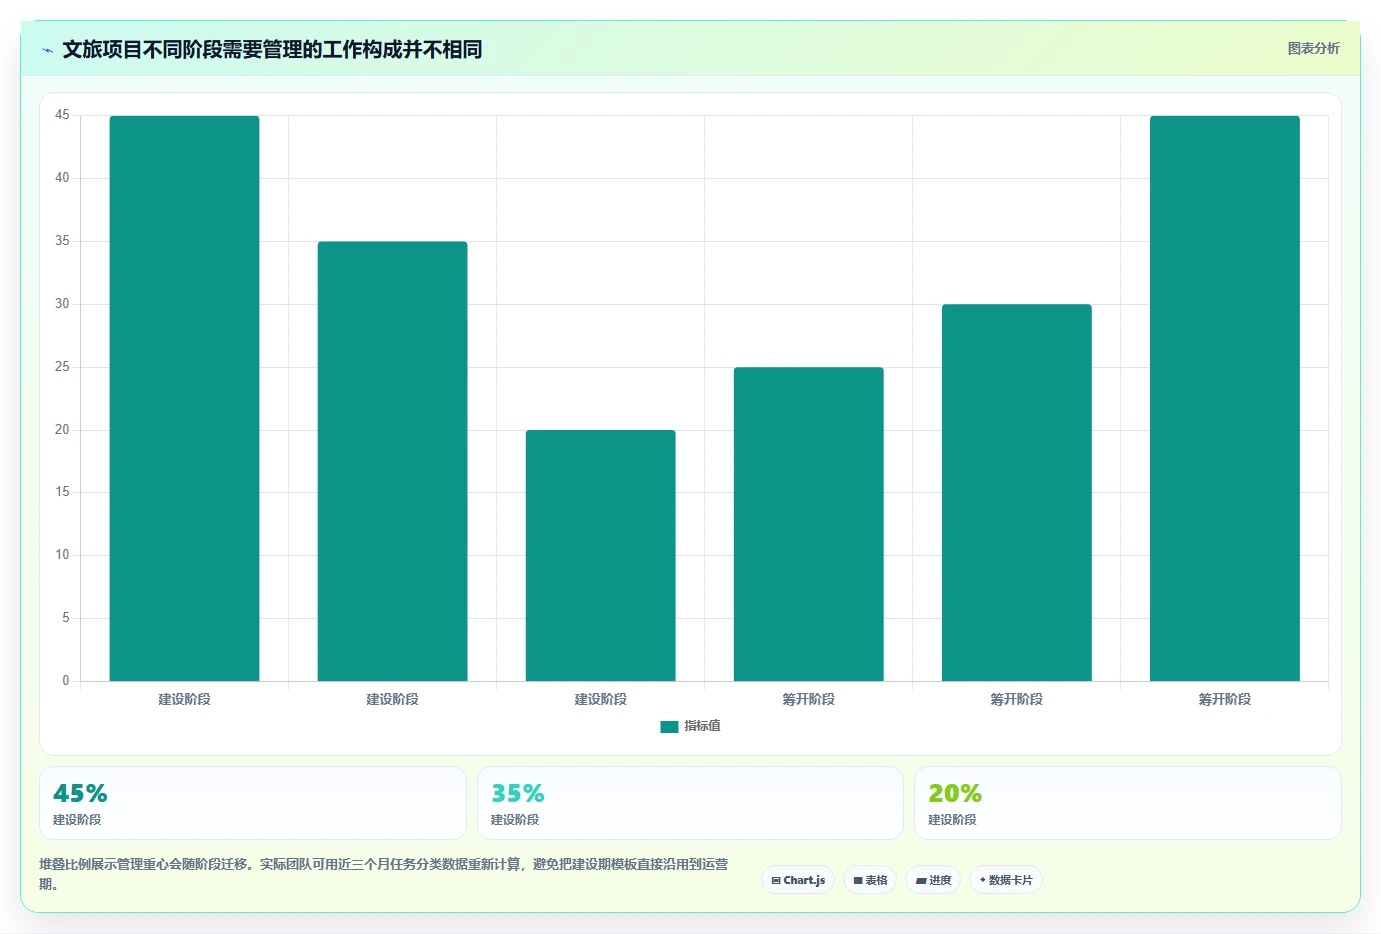Click the y-axis label 10
1381x934 pixels.
tap(62, 555)
